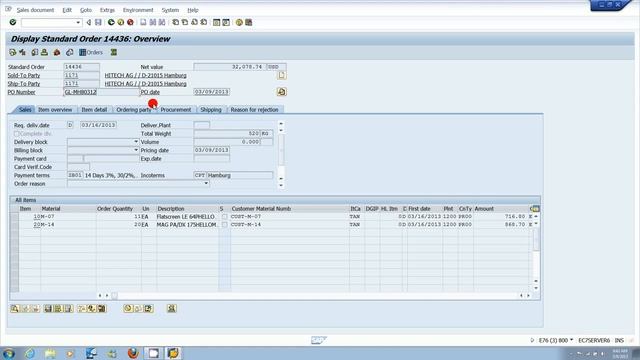Click the Save diskette icon in standard toolbar
Viewport: 640px width, 360px height.
point(98,22)
